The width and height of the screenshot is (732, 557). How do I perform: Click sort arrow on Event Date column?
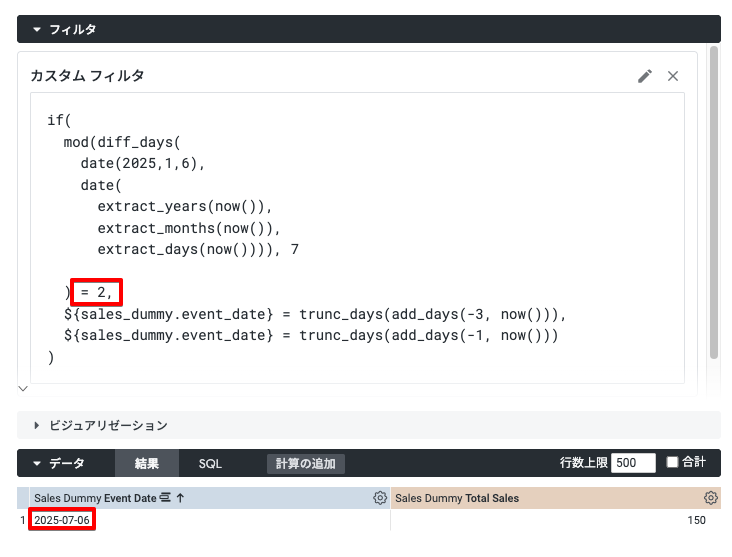181,498
